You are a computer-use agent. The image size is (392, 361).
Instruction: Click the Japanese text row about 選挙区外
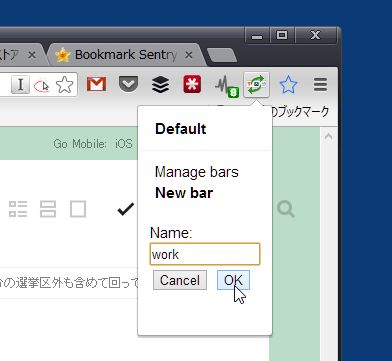coord(69,283)
